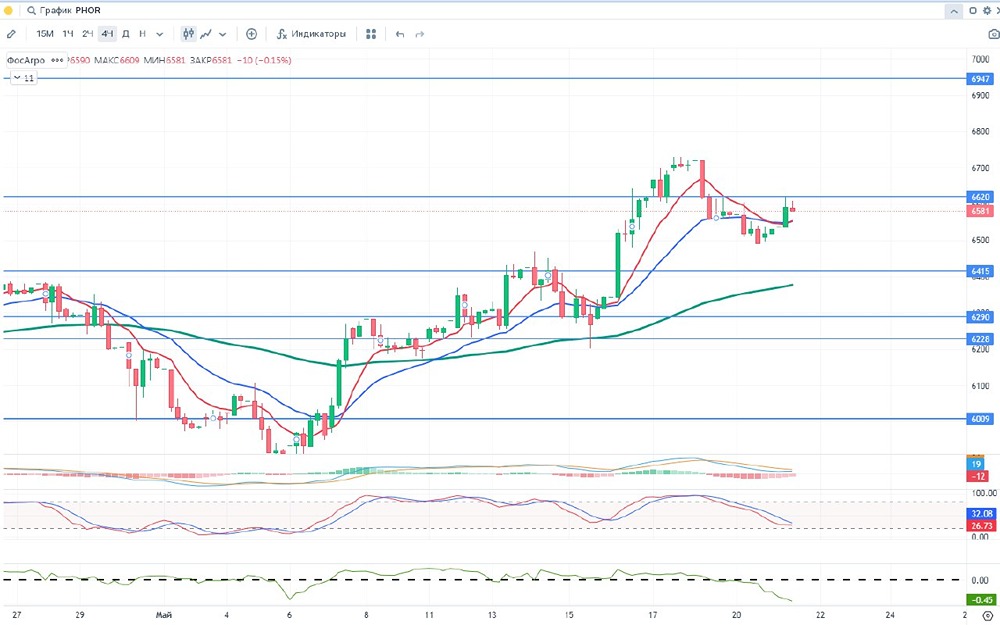Open the price scale settings gear at bottom
Screen dimensions: 1000x625
[x=989, y=617]
